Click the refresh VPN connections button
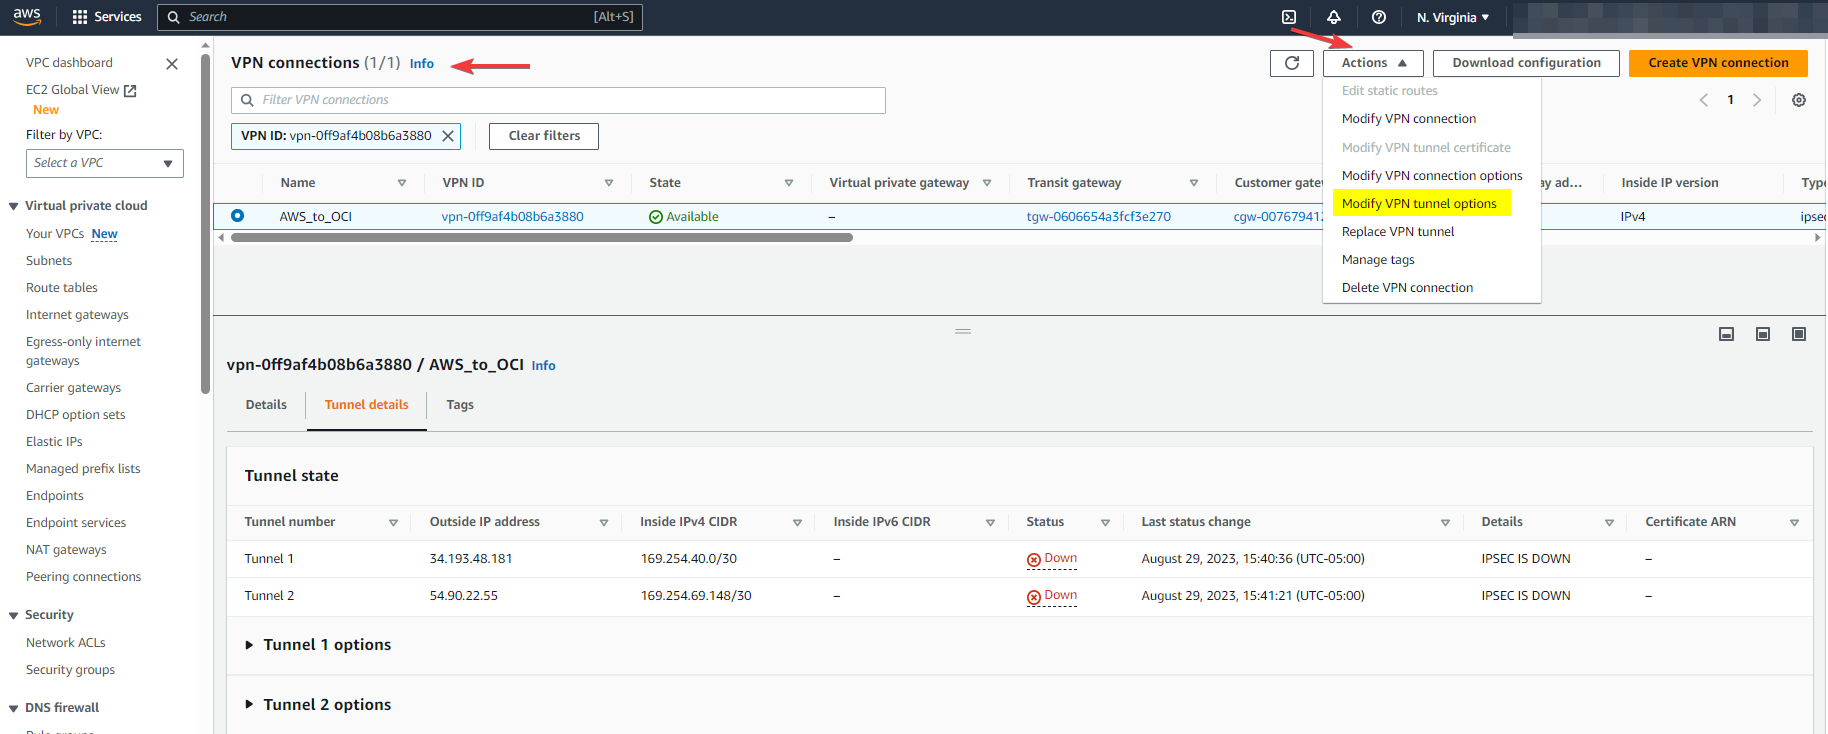1828x734 pixels. tap(1291, 63)
